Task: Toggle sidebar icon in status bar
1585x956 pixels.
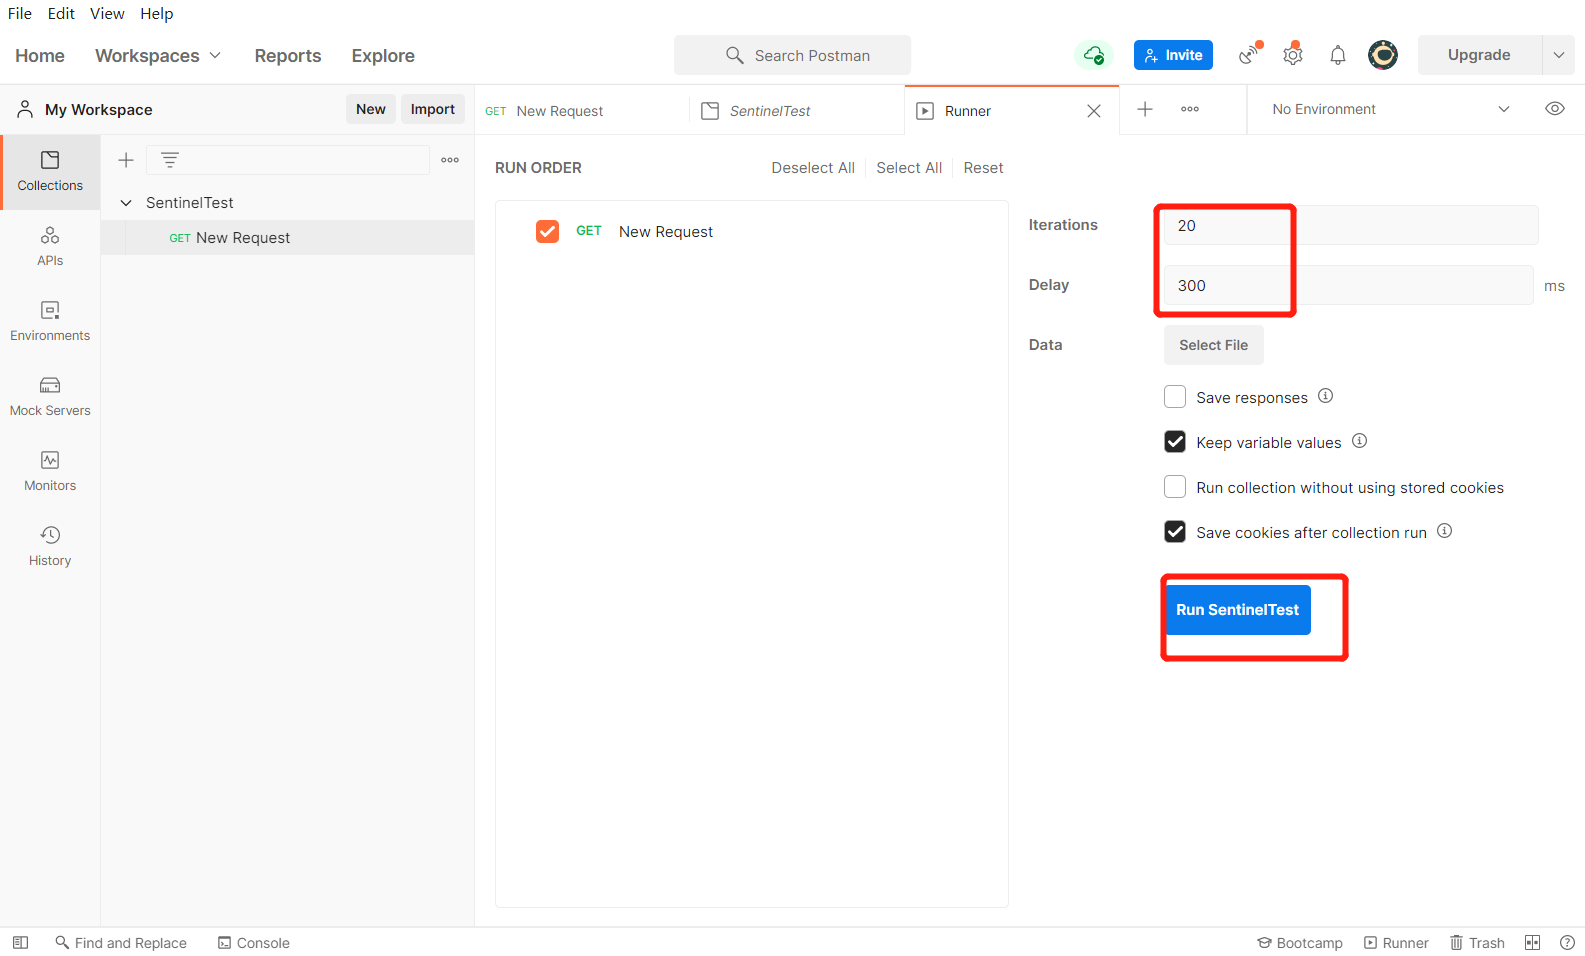Action: (20, 942)
